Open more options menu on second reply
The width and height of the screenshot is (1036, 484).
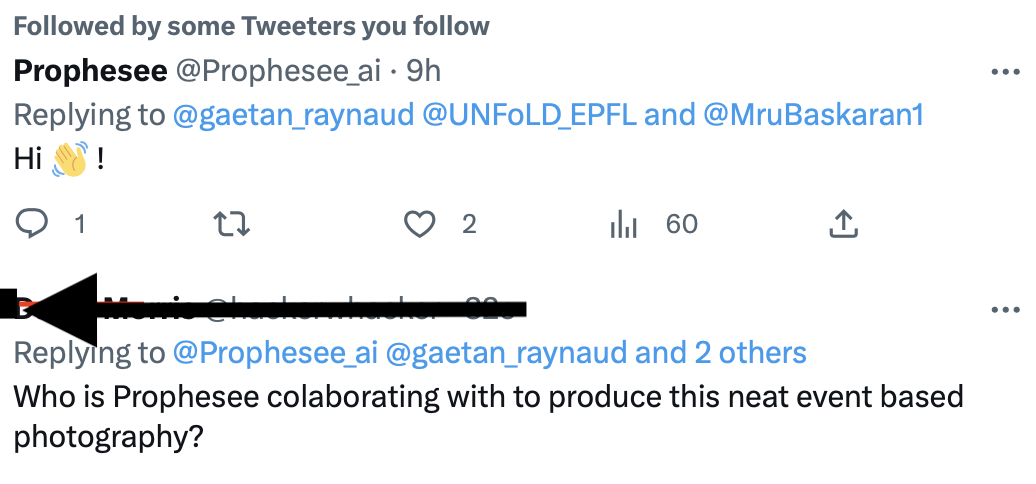coord(1003,310)
